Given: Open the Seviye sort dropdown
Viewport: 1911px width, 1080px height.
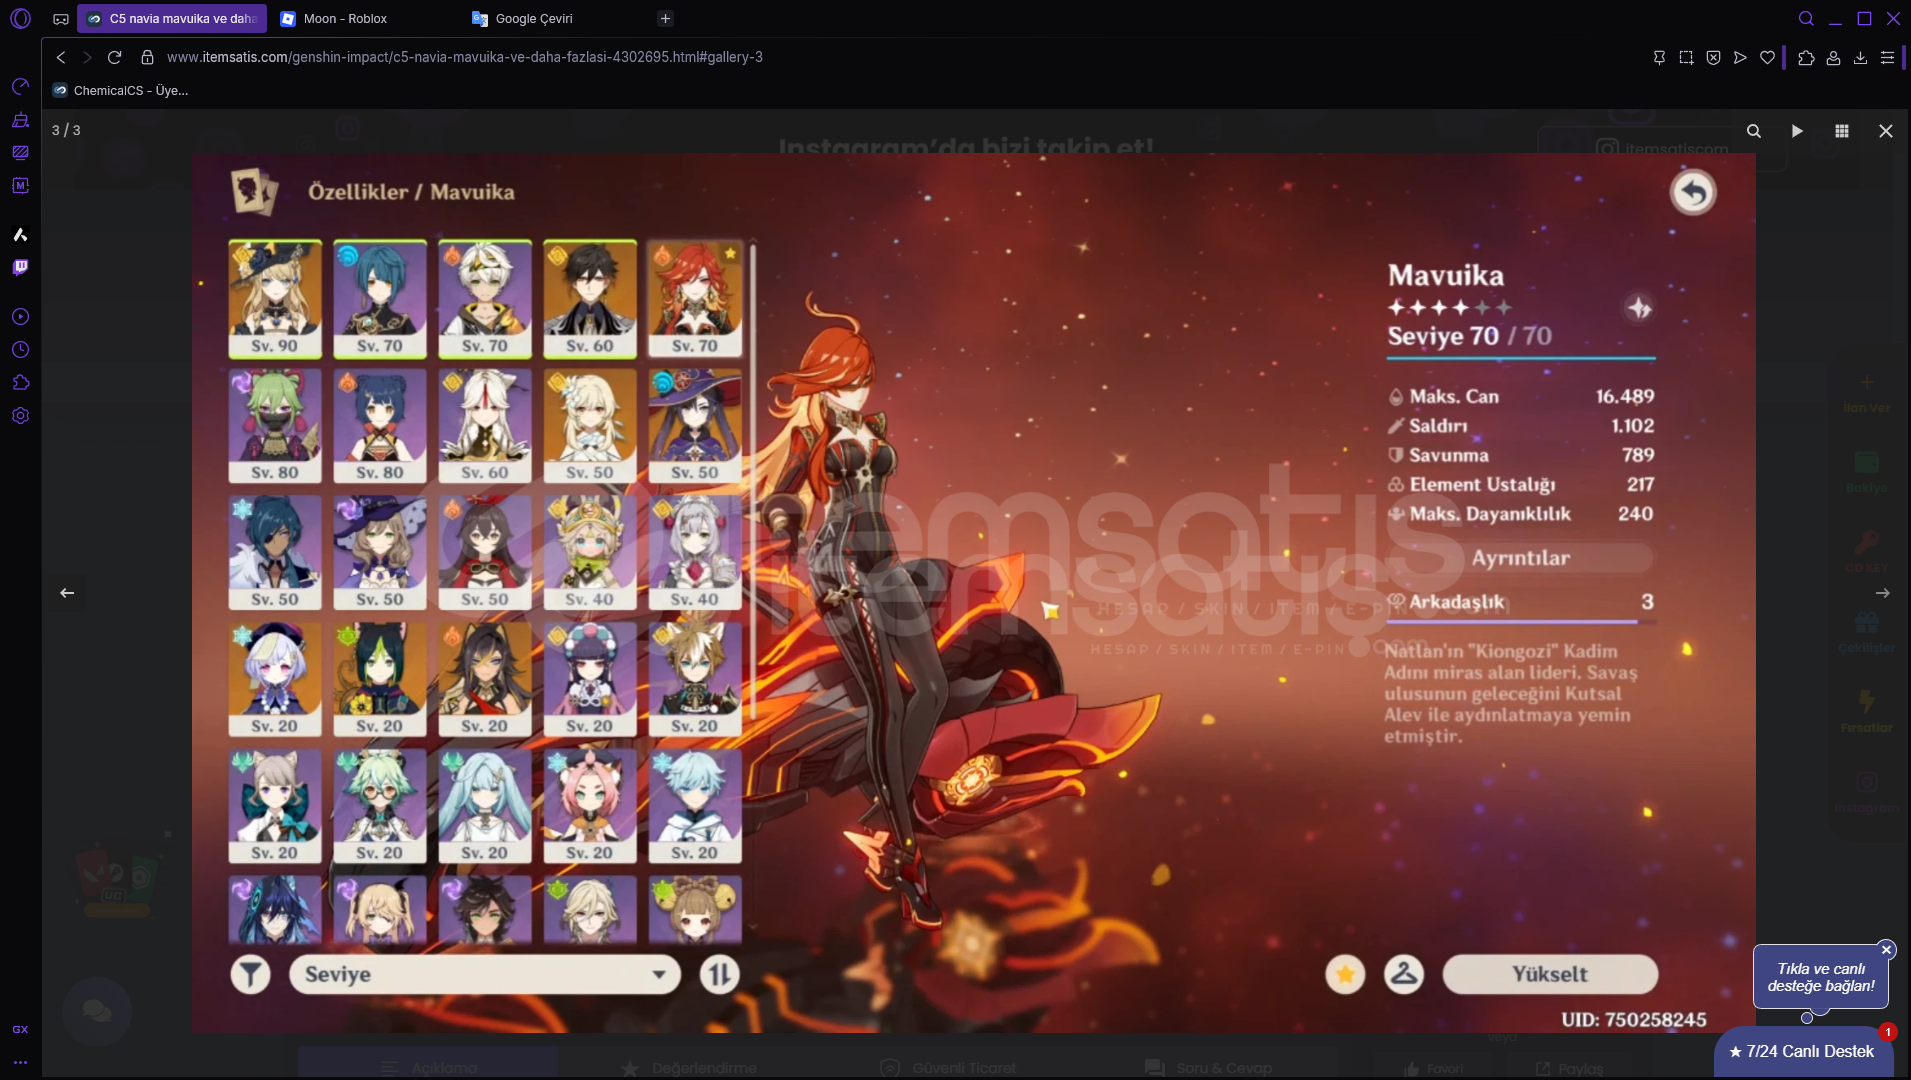Looking at the screenshot, I should [x=485, y=974].
